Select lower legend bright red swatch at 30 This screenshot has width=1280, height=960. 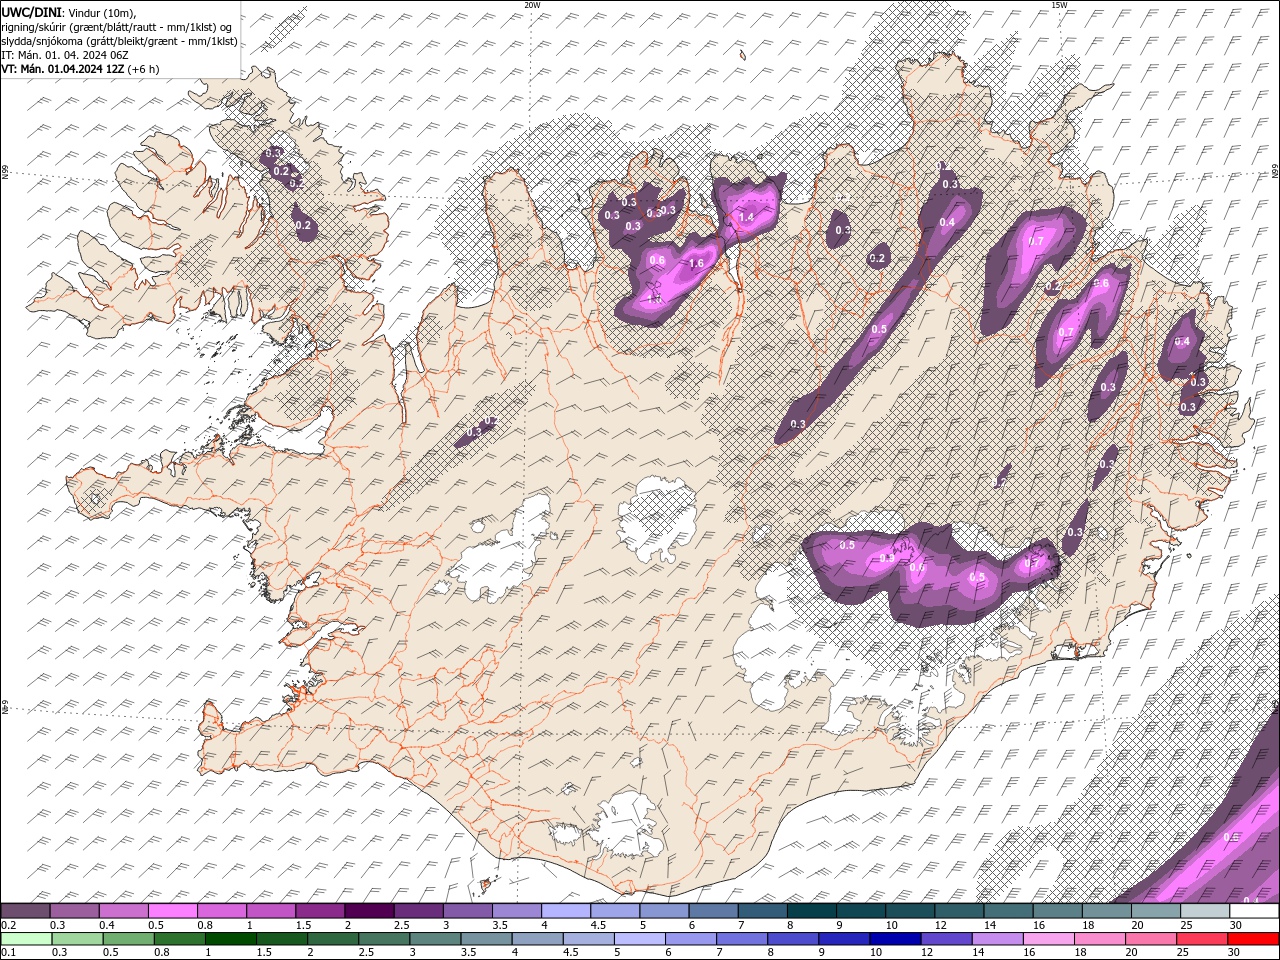[x=1253, y=939]
